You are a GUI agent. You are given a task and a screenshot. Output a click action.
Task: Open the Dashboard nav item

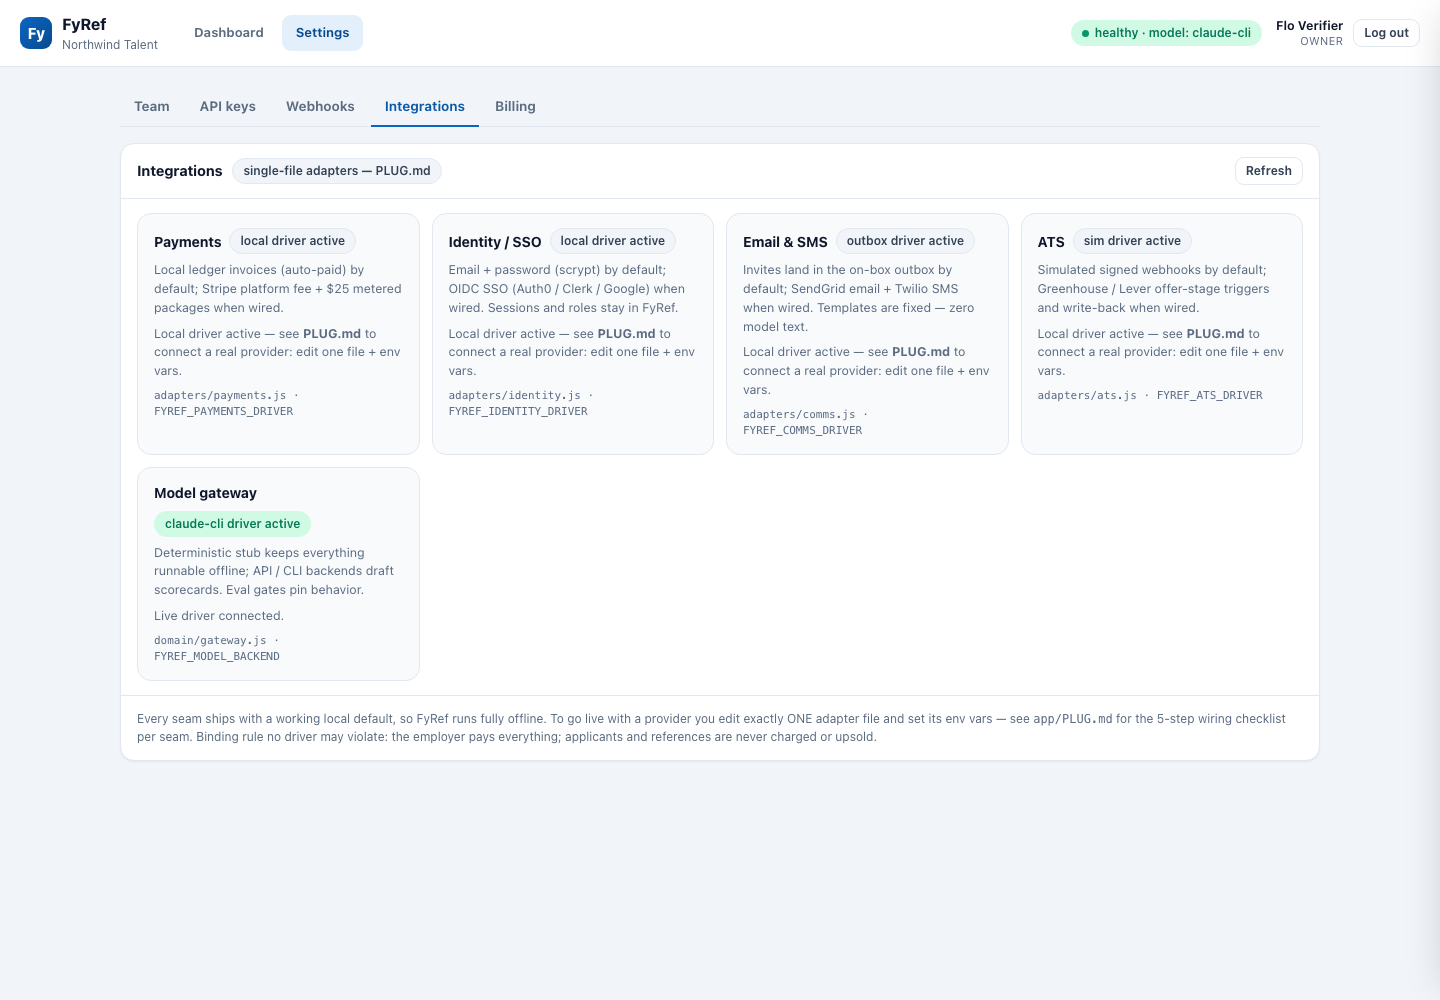(229, 33)
